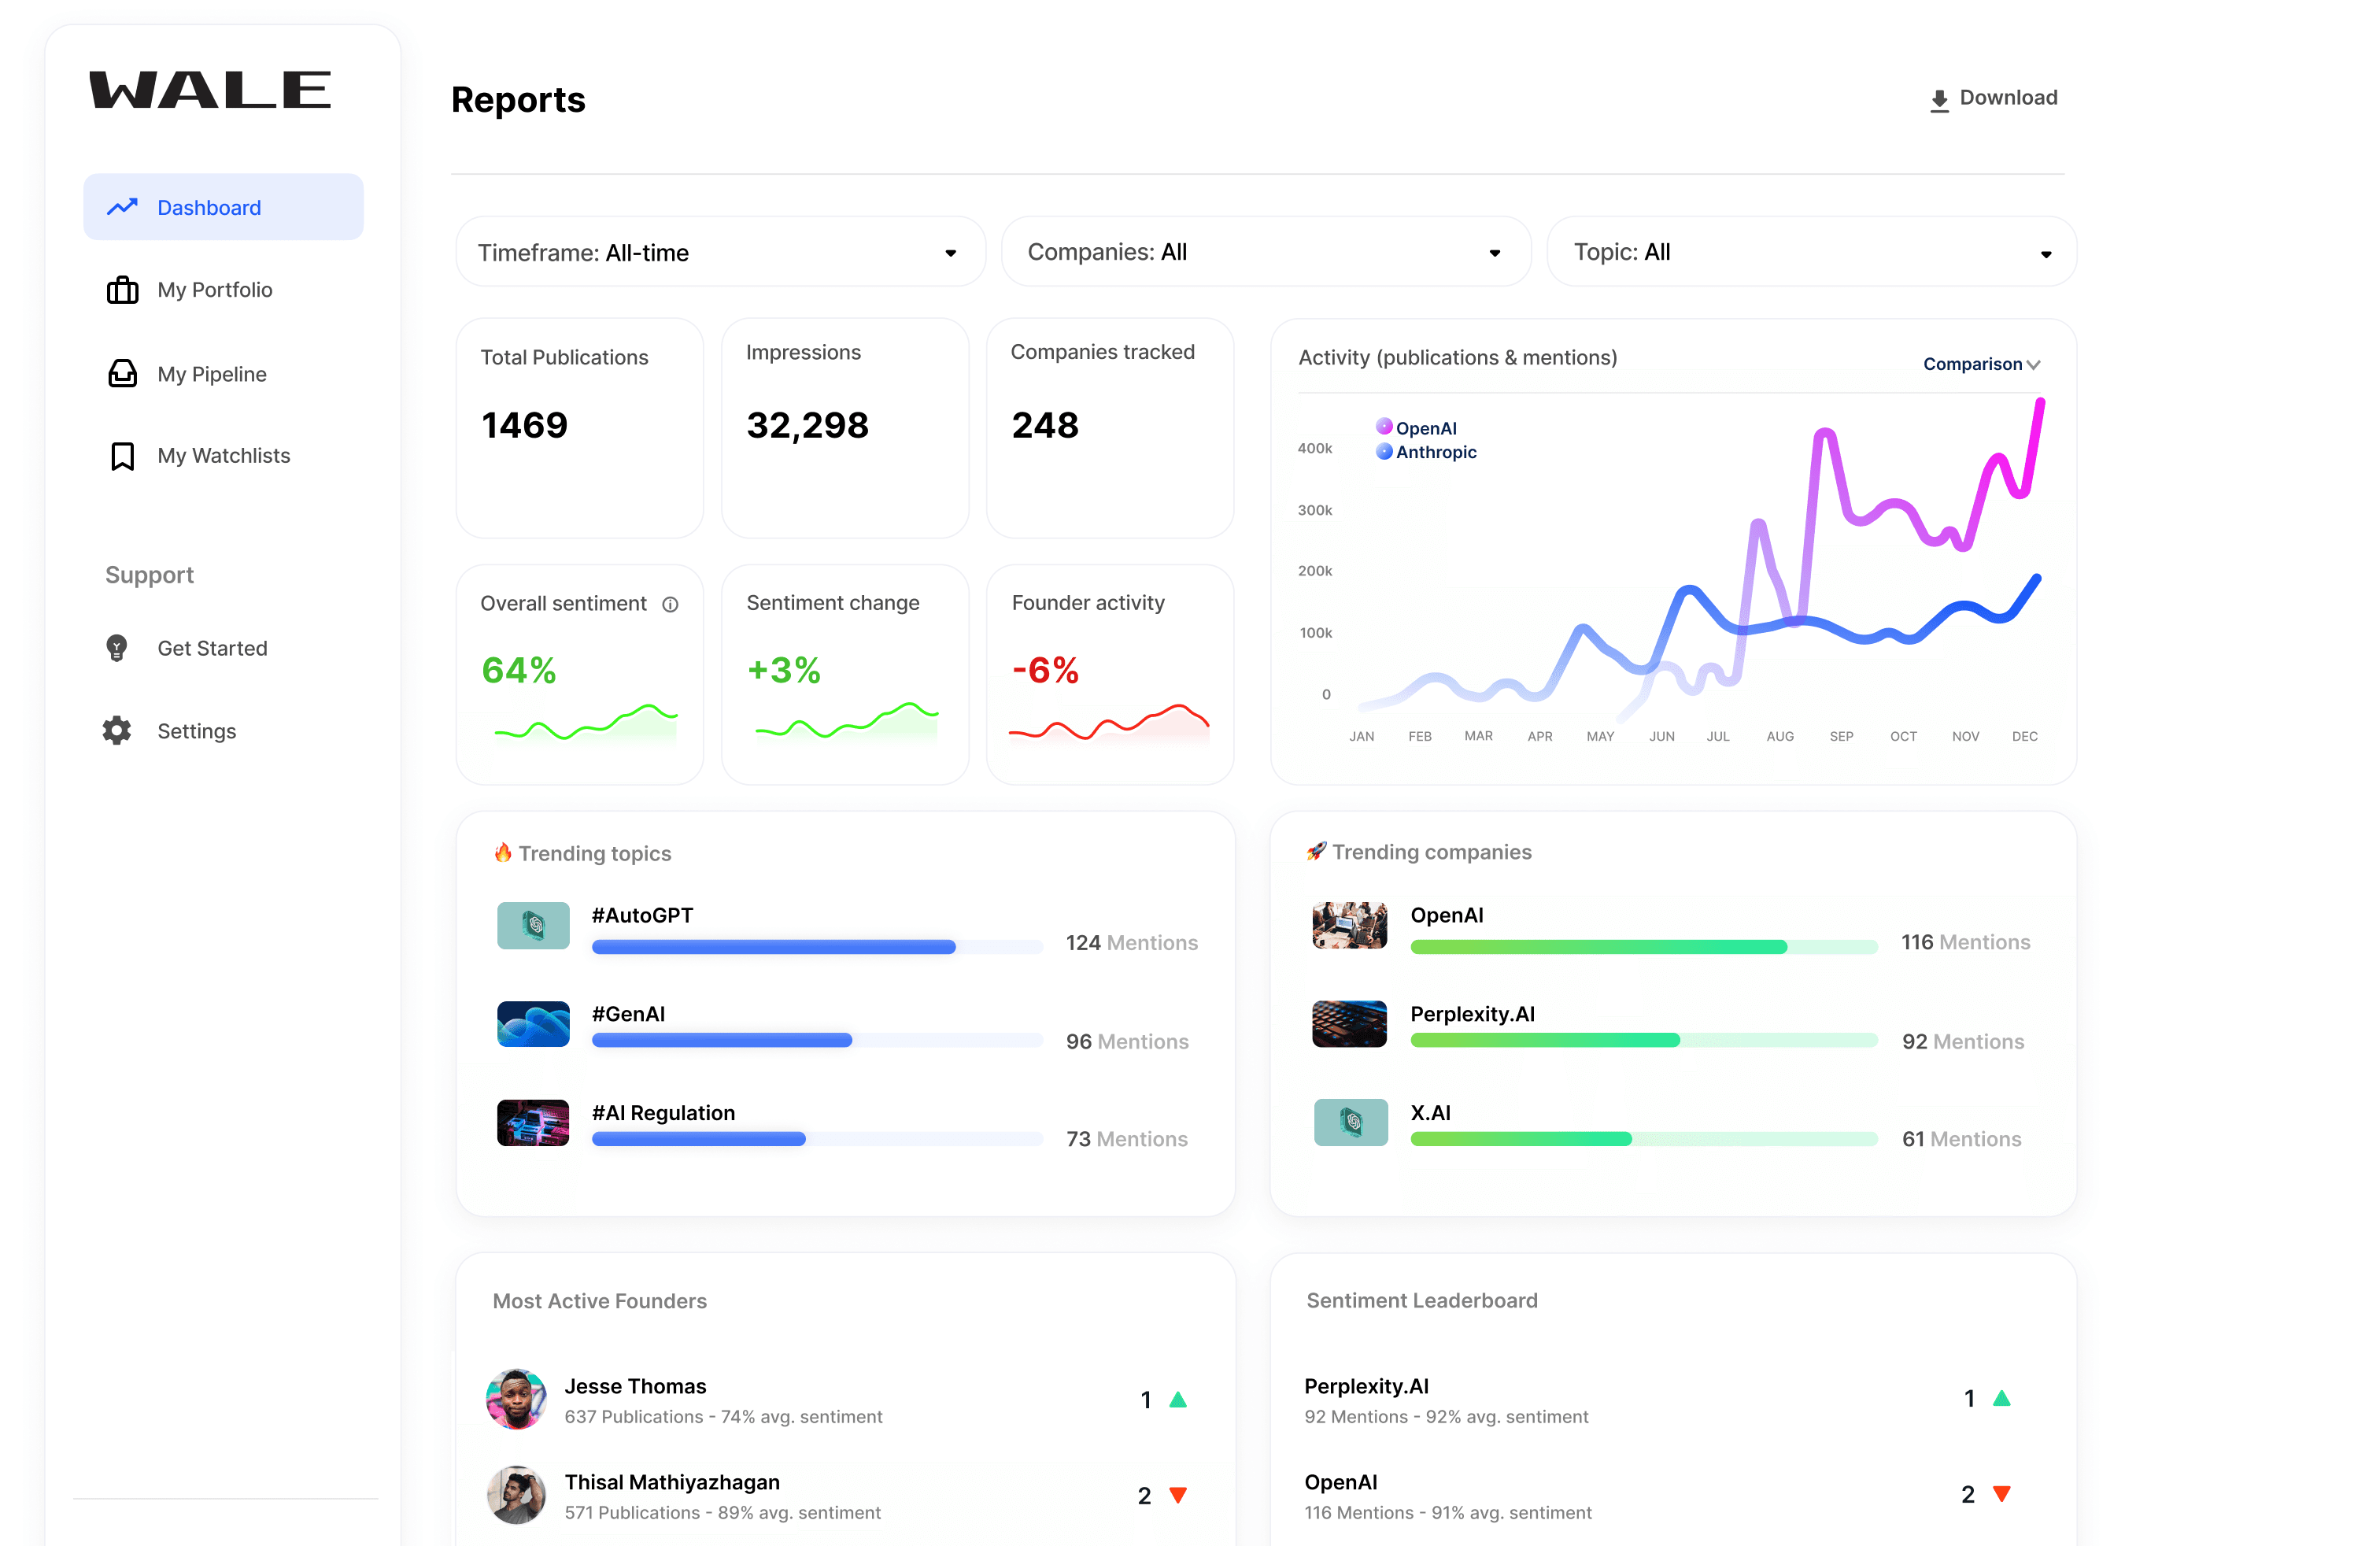Screen dimensions: 2380x1546
Task: Click the Download button
Action: (1993, 98)
